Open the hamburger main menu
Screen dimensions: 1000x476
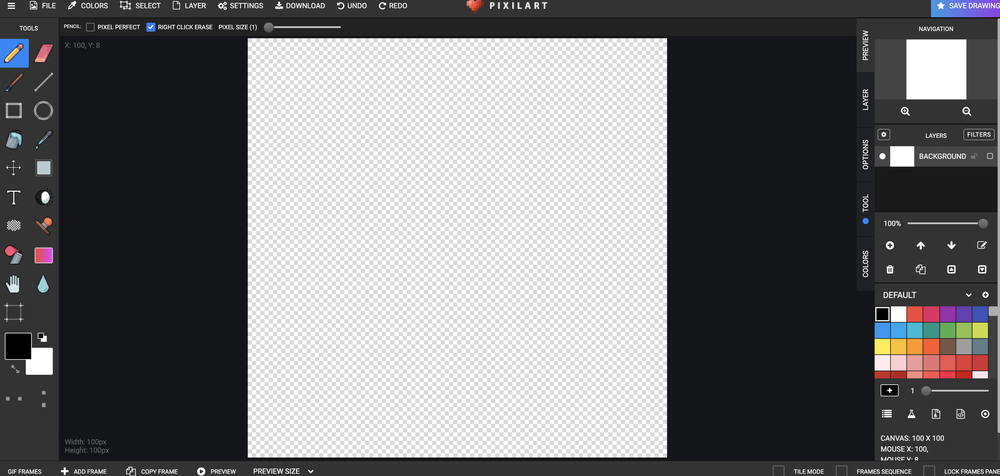tap(11, 6)
